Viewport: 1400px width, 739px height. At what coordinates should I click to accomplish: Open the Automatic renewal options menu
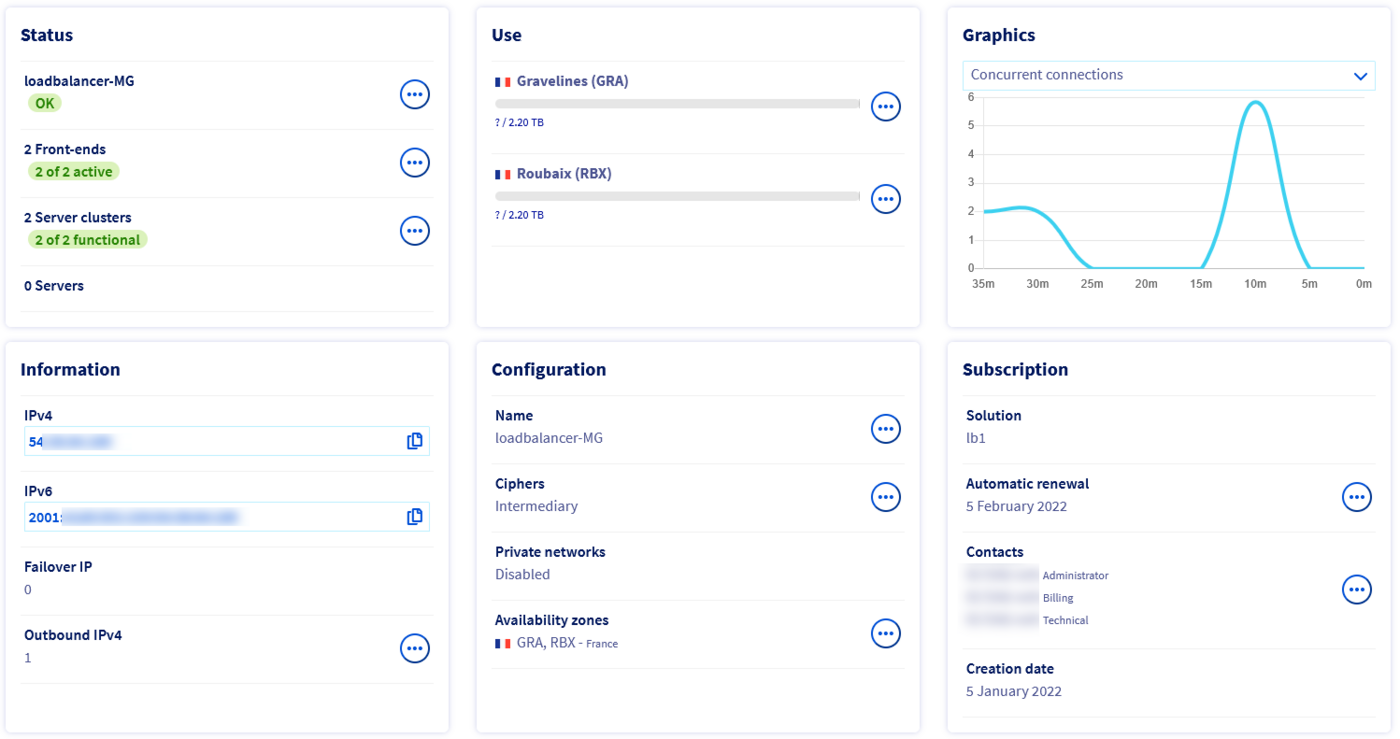[x=1357, y=496]
